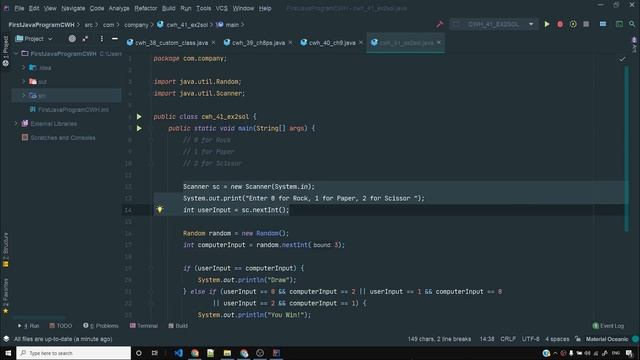Close the cwh_40_ch9.java tab
Viewport: 640px width, 360px height.
[361, 42]
